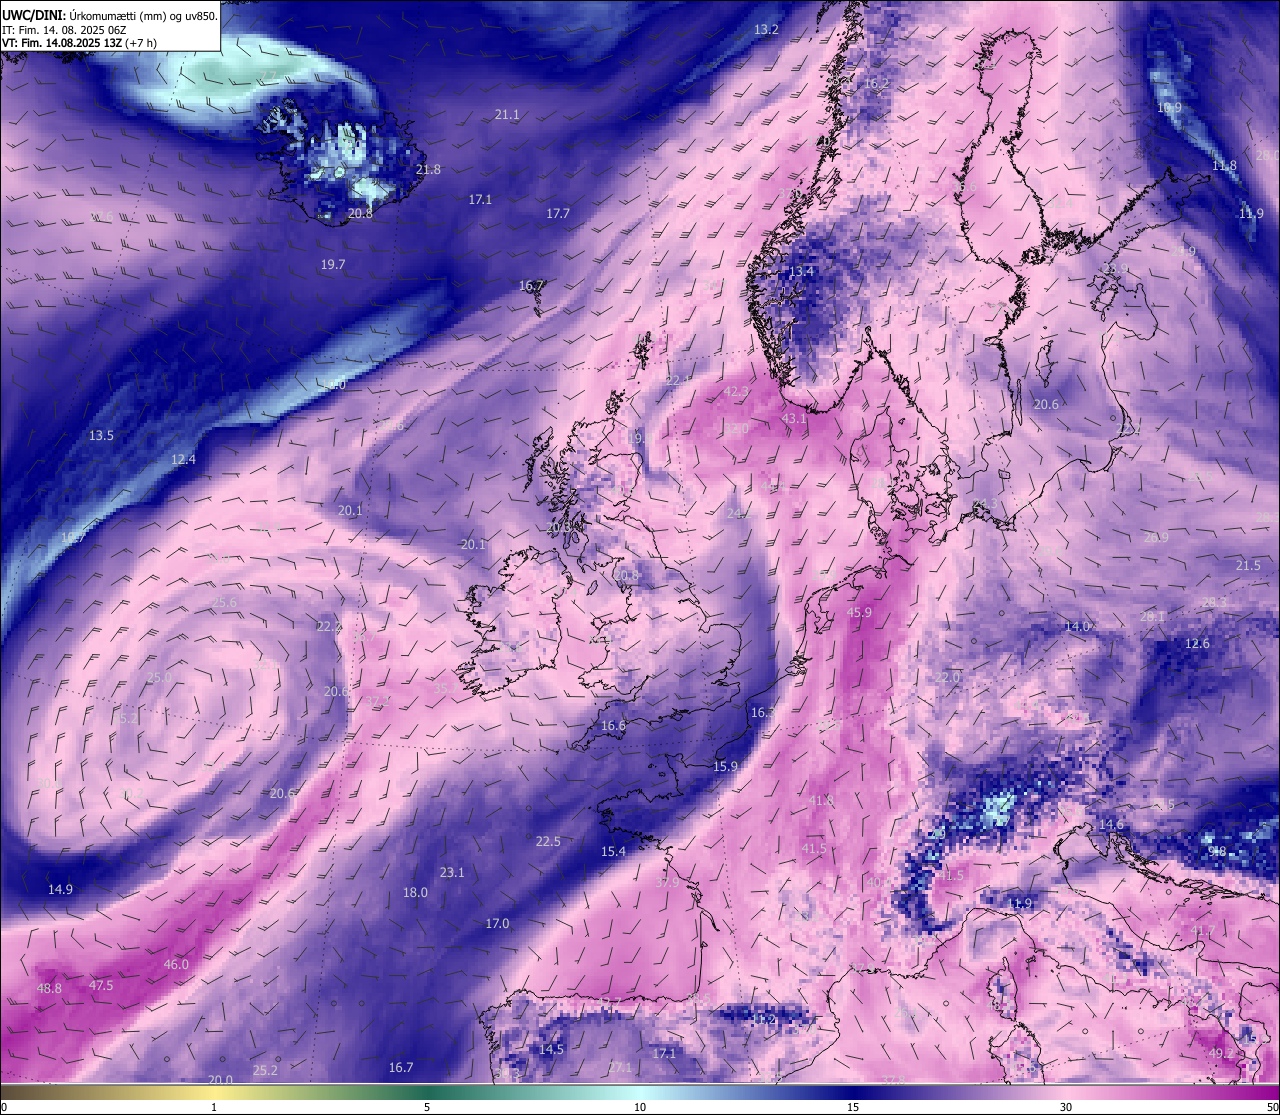Click the 18.0 value in the Atlantic

click(415, 893)
